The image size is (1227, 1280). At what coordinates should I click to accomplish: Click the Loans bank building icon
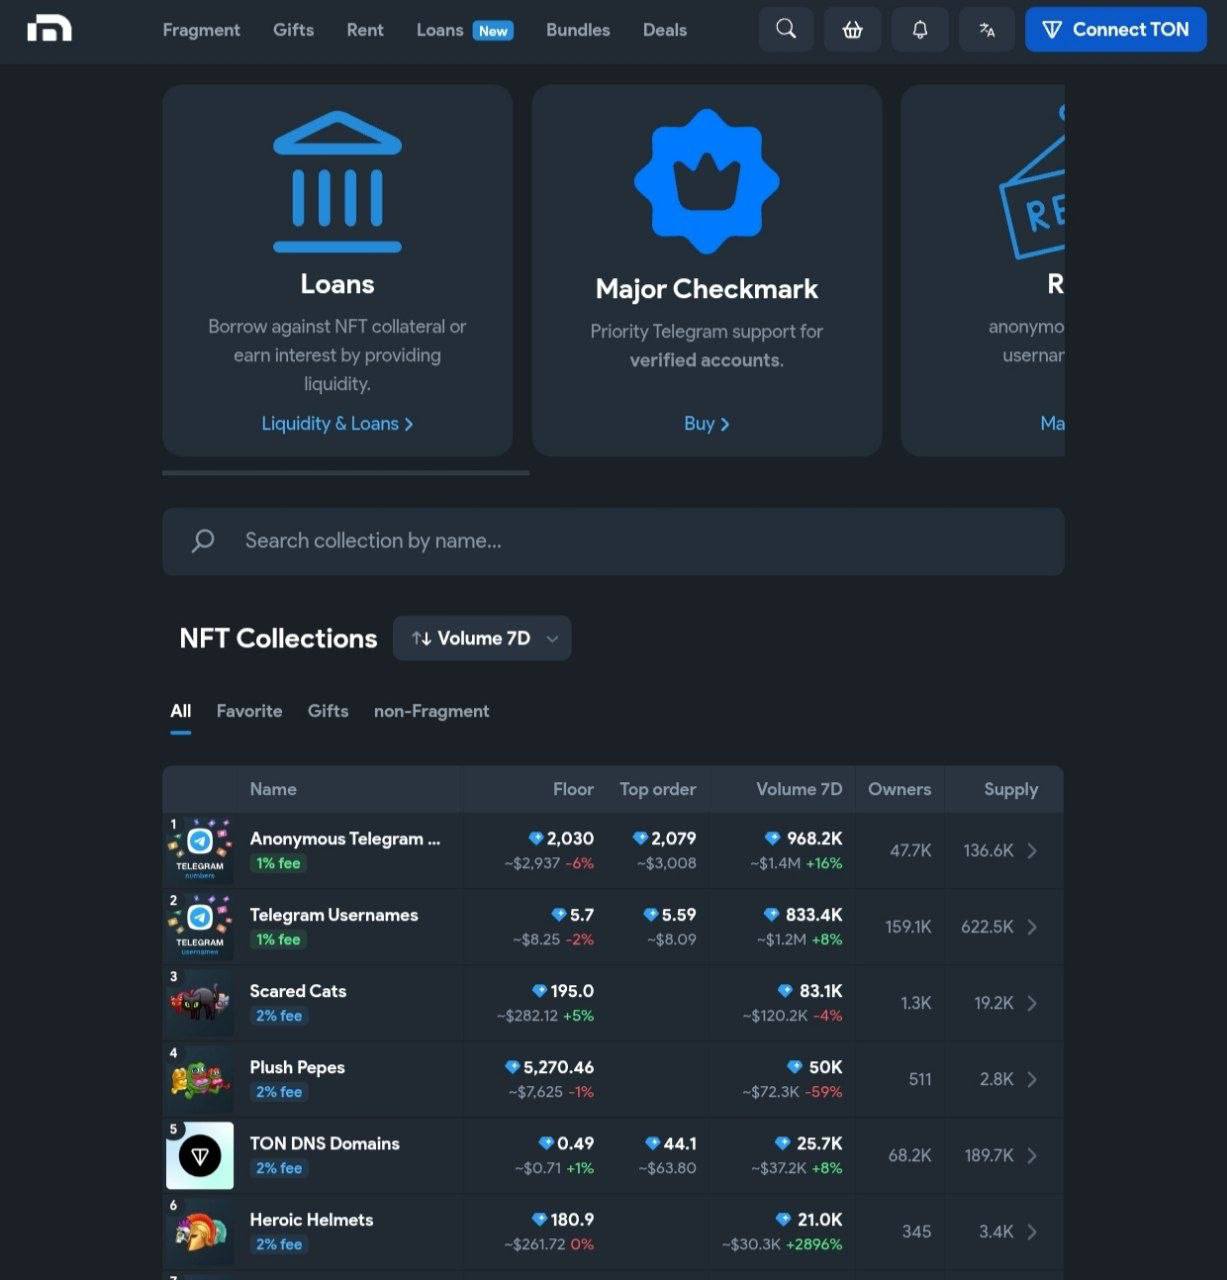click(337, 181)
